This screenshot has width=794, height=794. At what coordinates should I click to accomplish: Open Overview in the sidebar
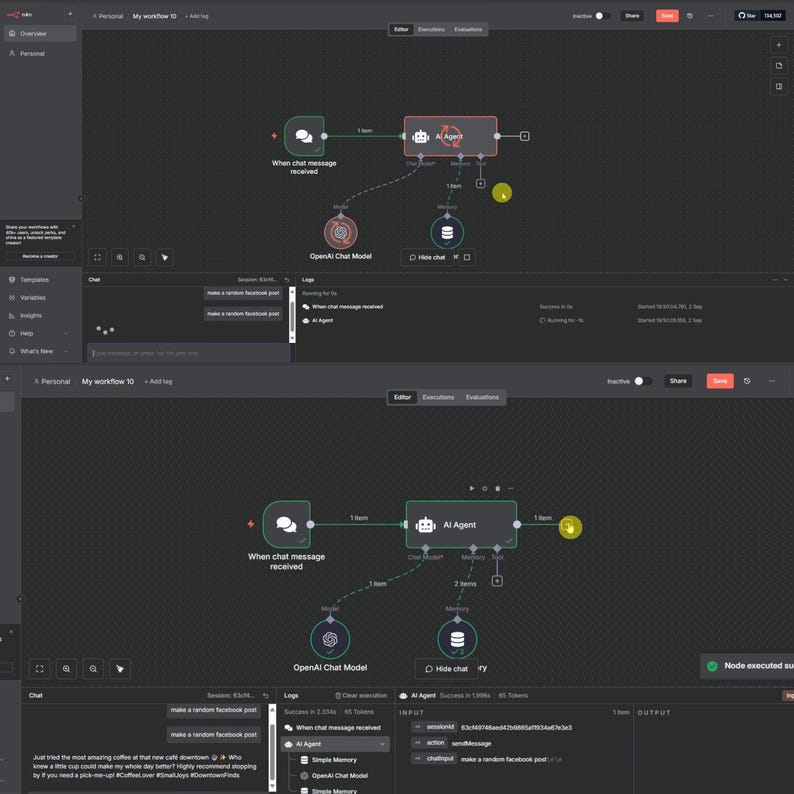click(x=40, y=33)
